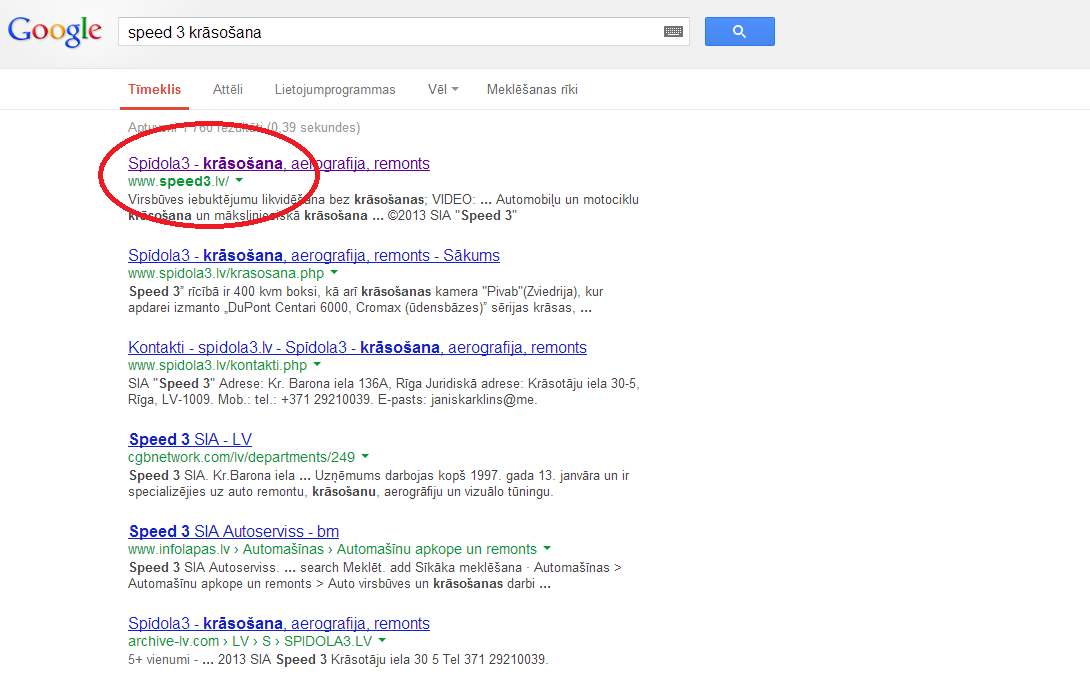Expand the arrow next to infolapas.lv breadcrumb
The image size is (1090, 677).
[547, 549]
